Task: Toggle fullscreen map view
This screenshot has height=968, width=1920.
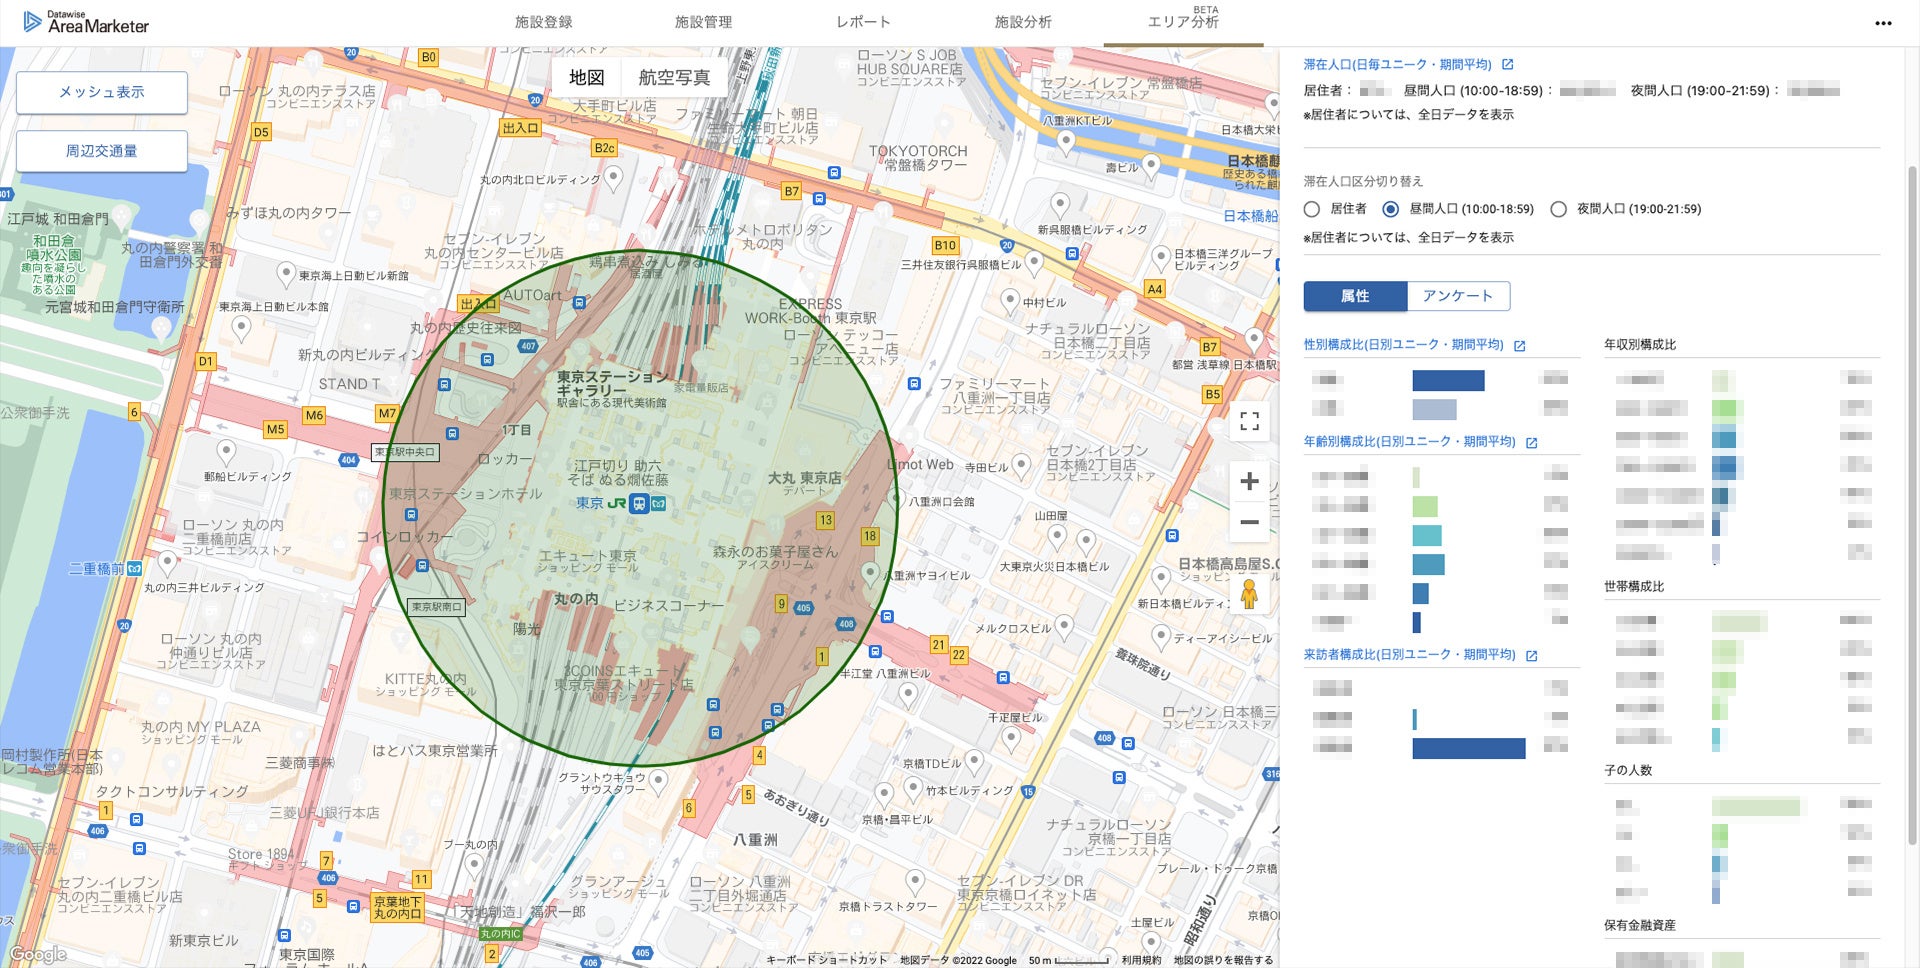Action: (x=1249, y=421)
